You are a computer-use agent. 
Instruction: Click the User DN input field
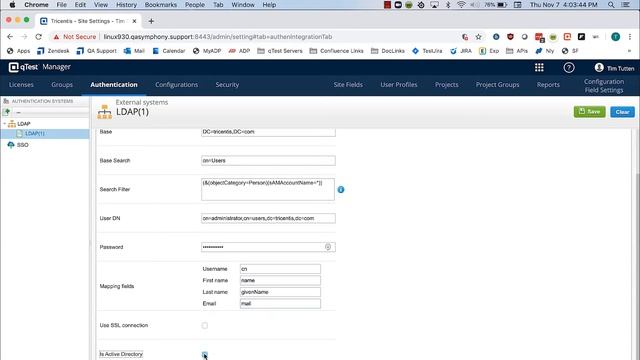(x=268, y=218)
